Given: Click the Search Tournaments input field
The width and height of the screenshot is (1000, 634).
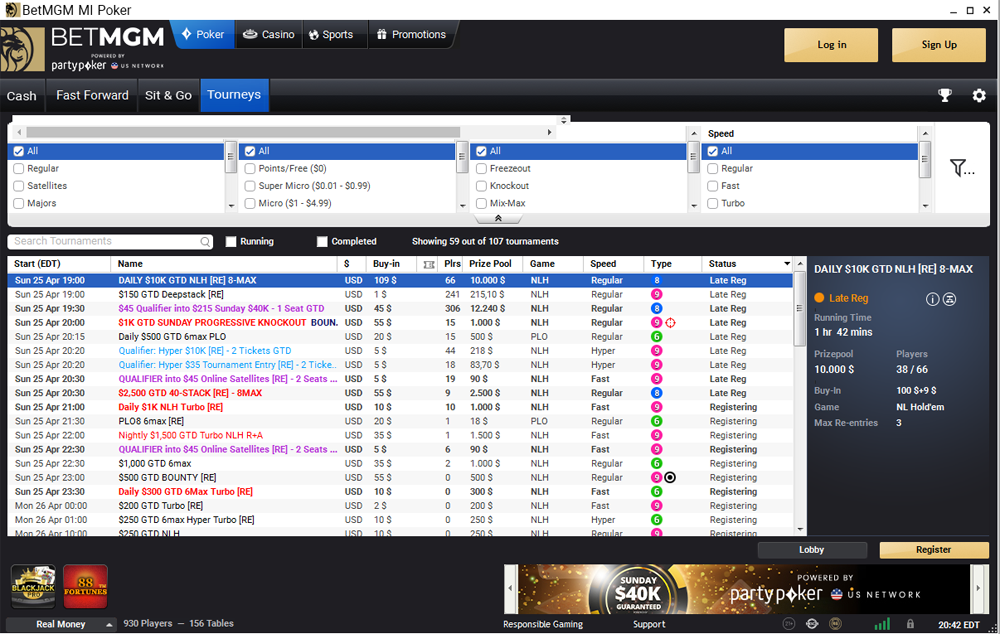Looking at the screenshot, I should coord(110,242).
